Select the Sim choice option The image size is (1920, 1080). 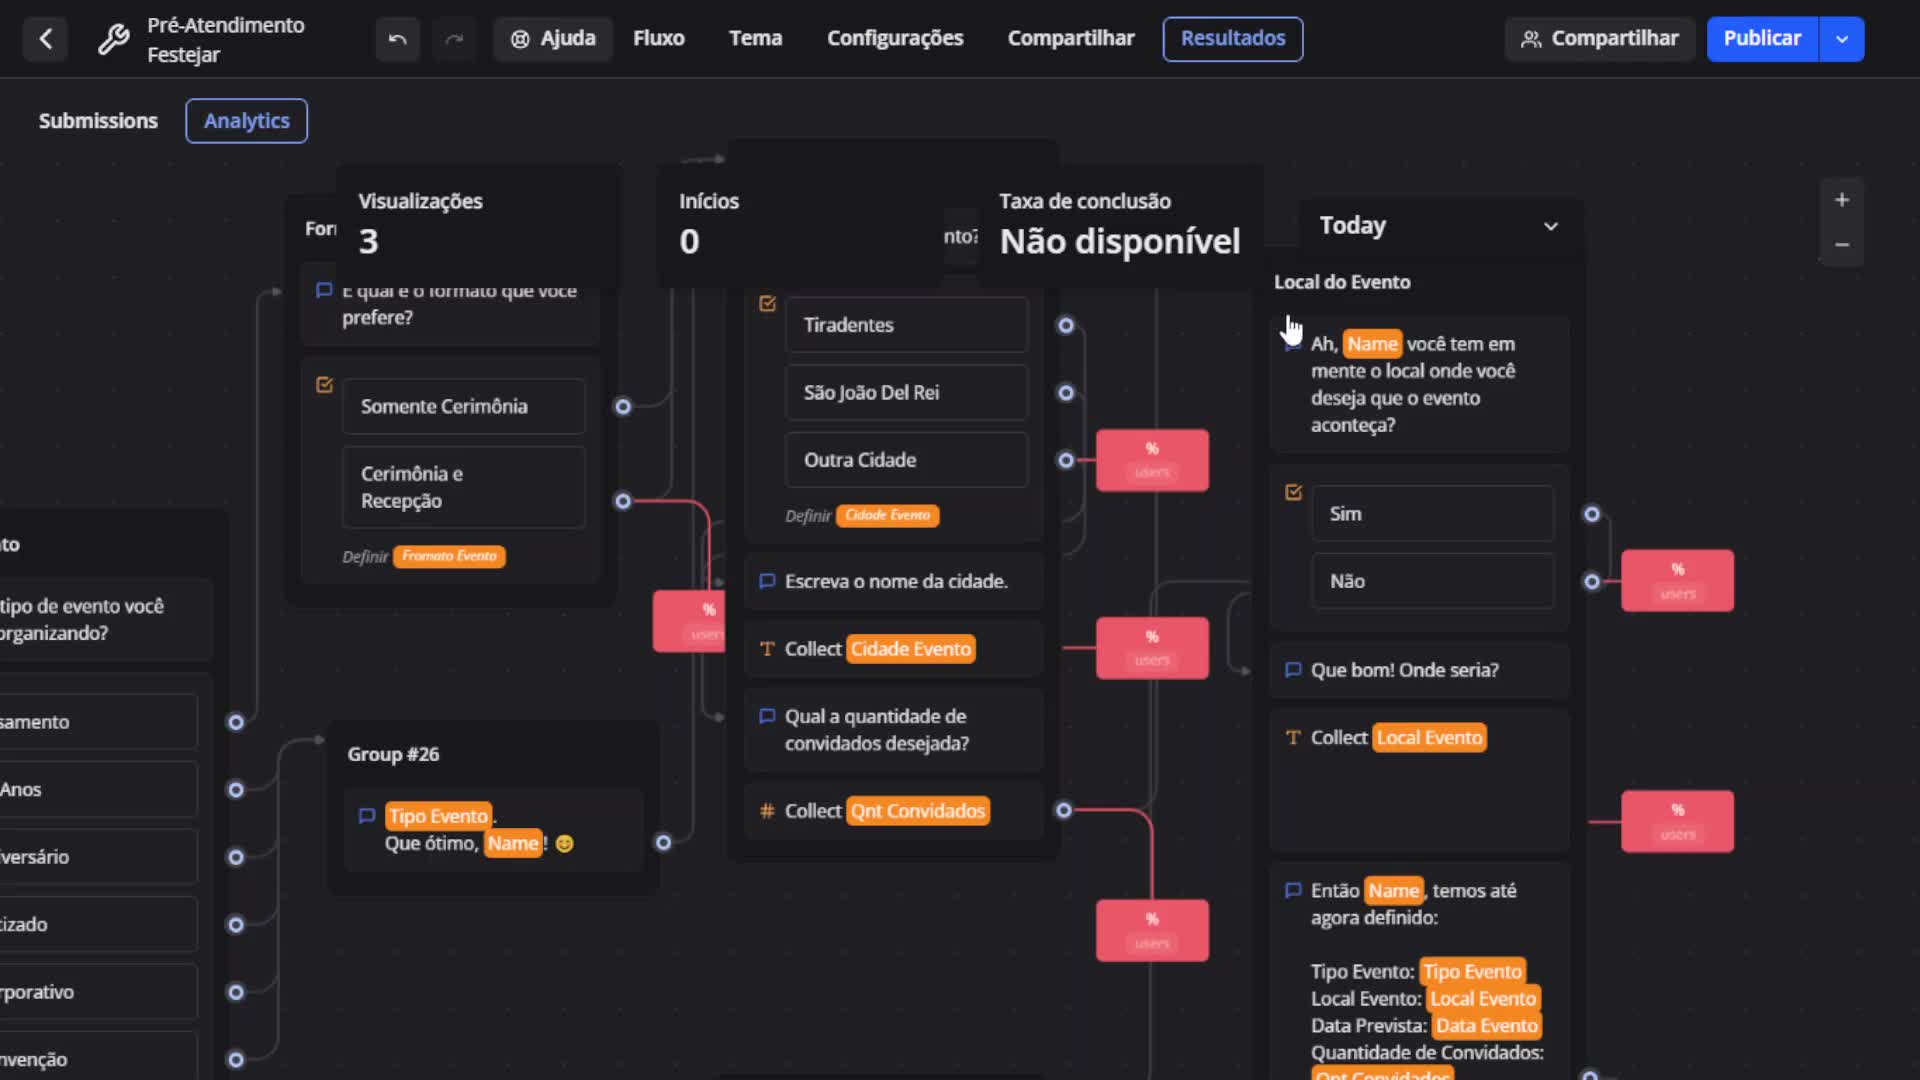pyautogui.click(x=1432, y=514)
